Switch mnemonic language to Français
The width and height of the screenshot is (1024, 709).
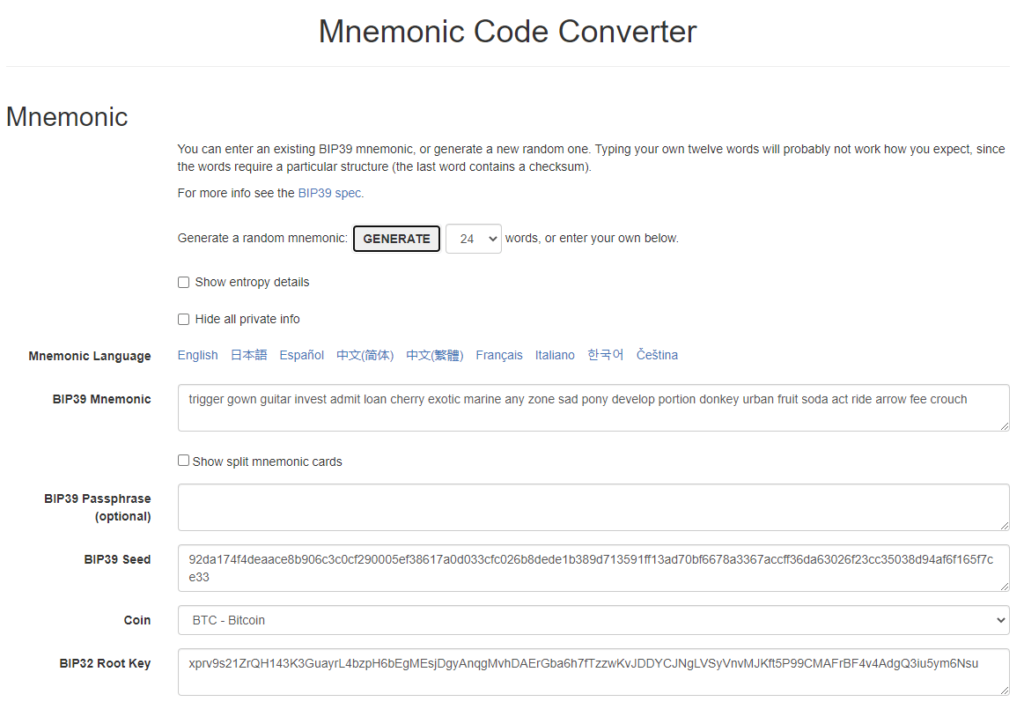pyautogui.click(x=499, y=355)
